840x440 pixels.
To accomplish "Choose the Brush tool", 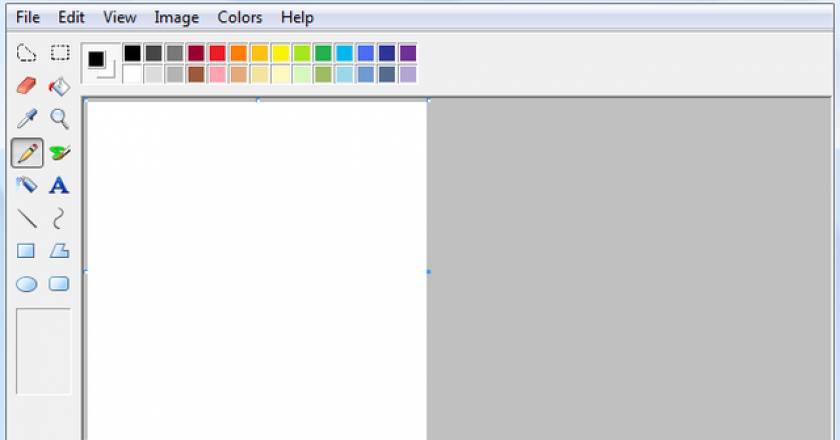I will pos(59,153).
